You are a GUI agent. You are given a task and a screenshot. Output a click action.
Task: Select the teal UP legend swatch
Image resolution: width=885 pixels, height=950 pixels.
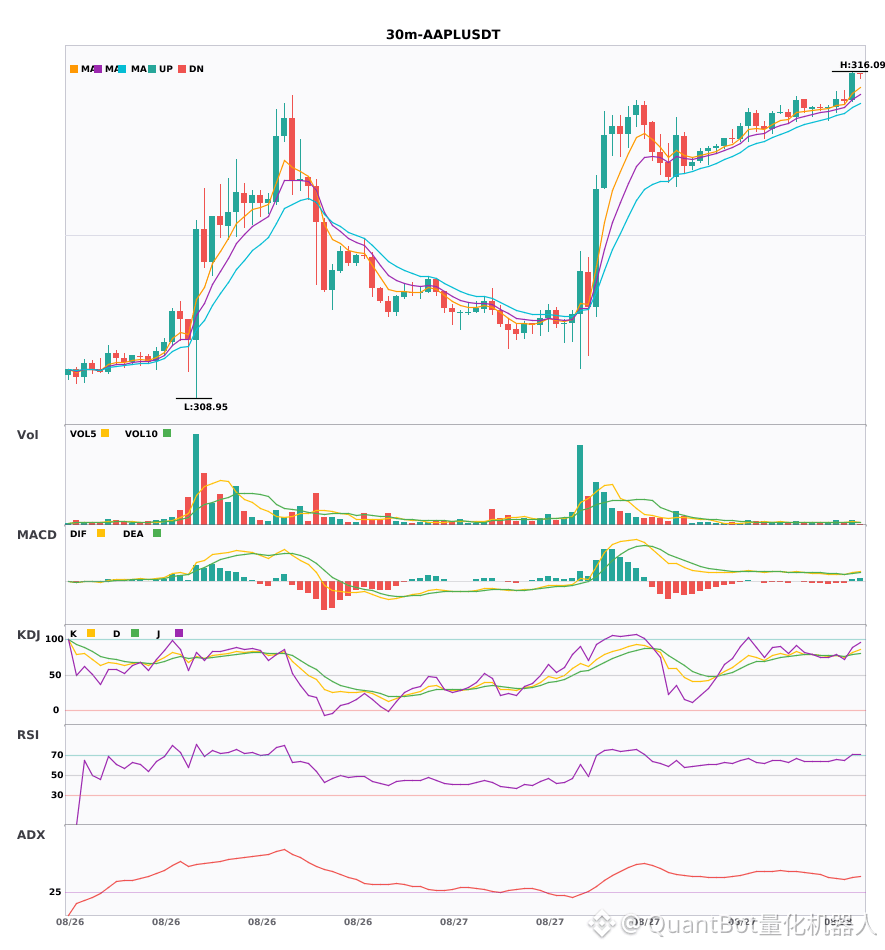pyautogui.click(x=152, y=69)
